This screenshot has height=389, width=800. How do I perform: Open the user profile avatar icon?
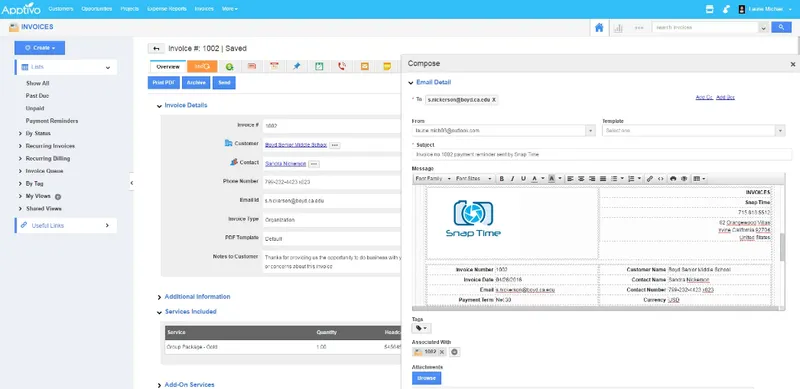(742, 9)
